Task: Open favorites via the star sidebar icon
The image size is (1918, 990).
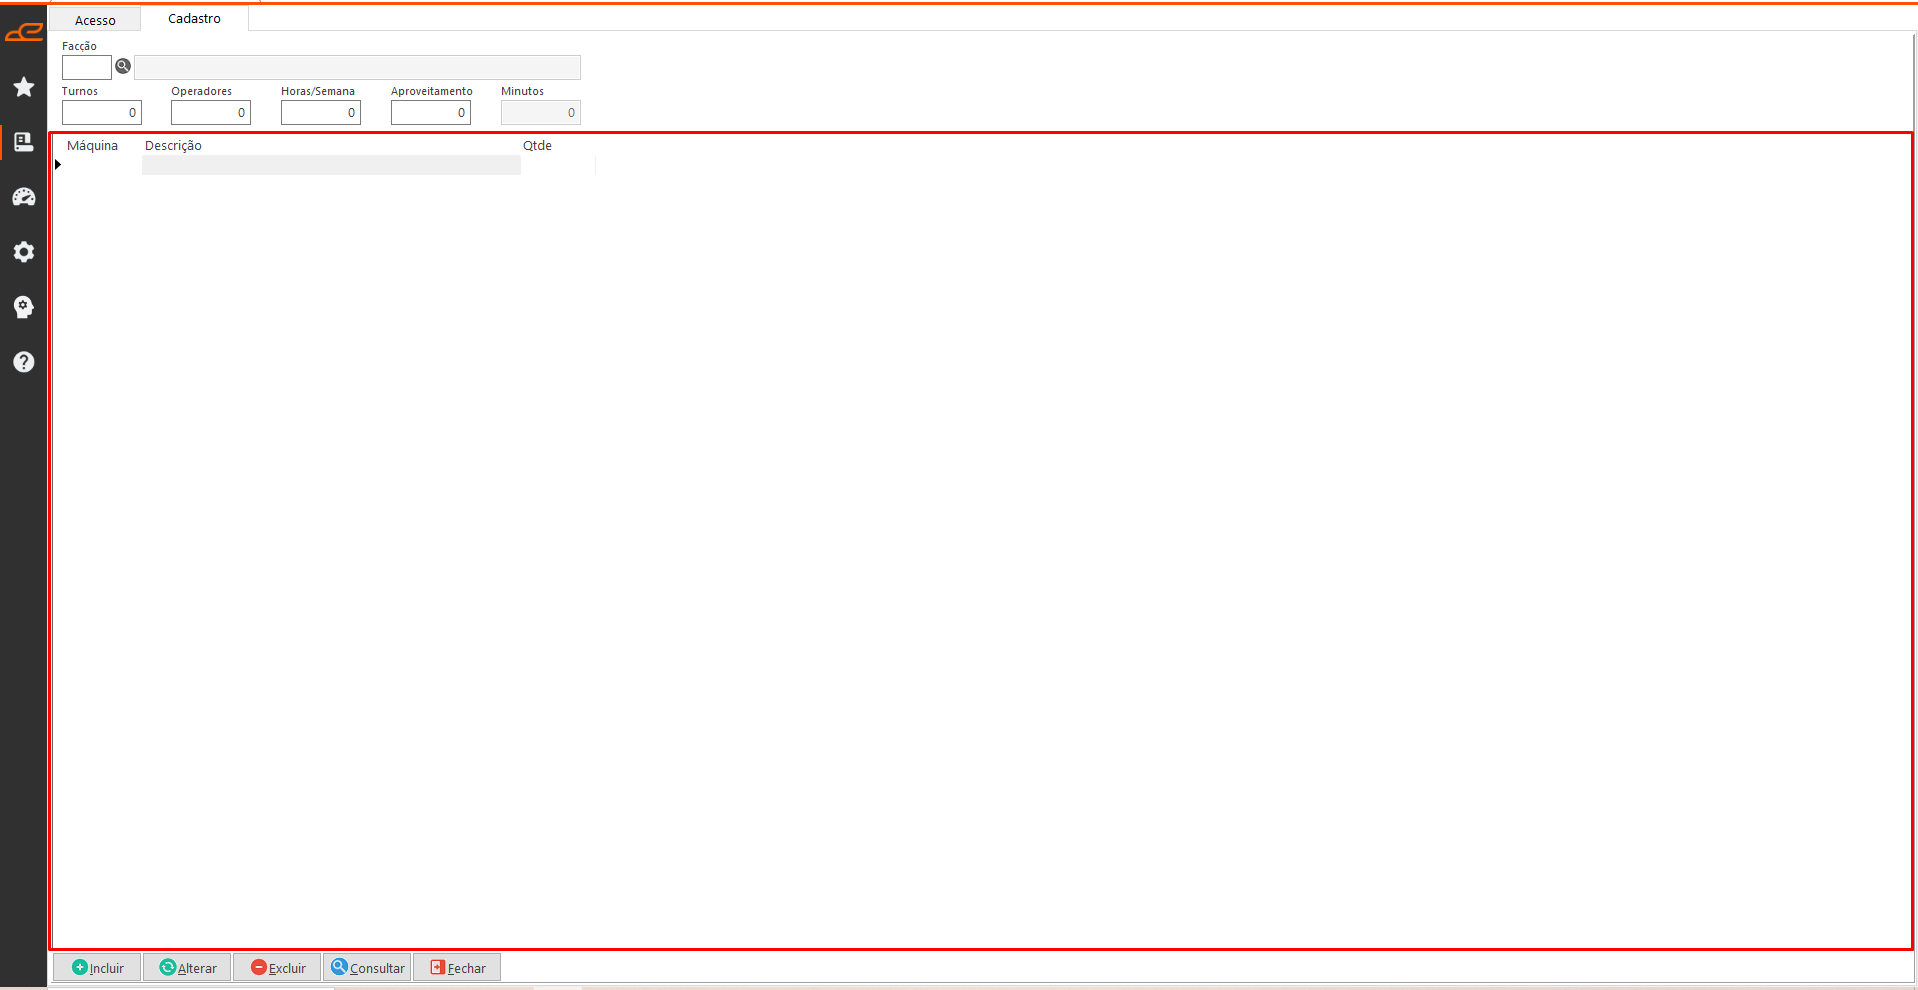Action: (24, 88)
